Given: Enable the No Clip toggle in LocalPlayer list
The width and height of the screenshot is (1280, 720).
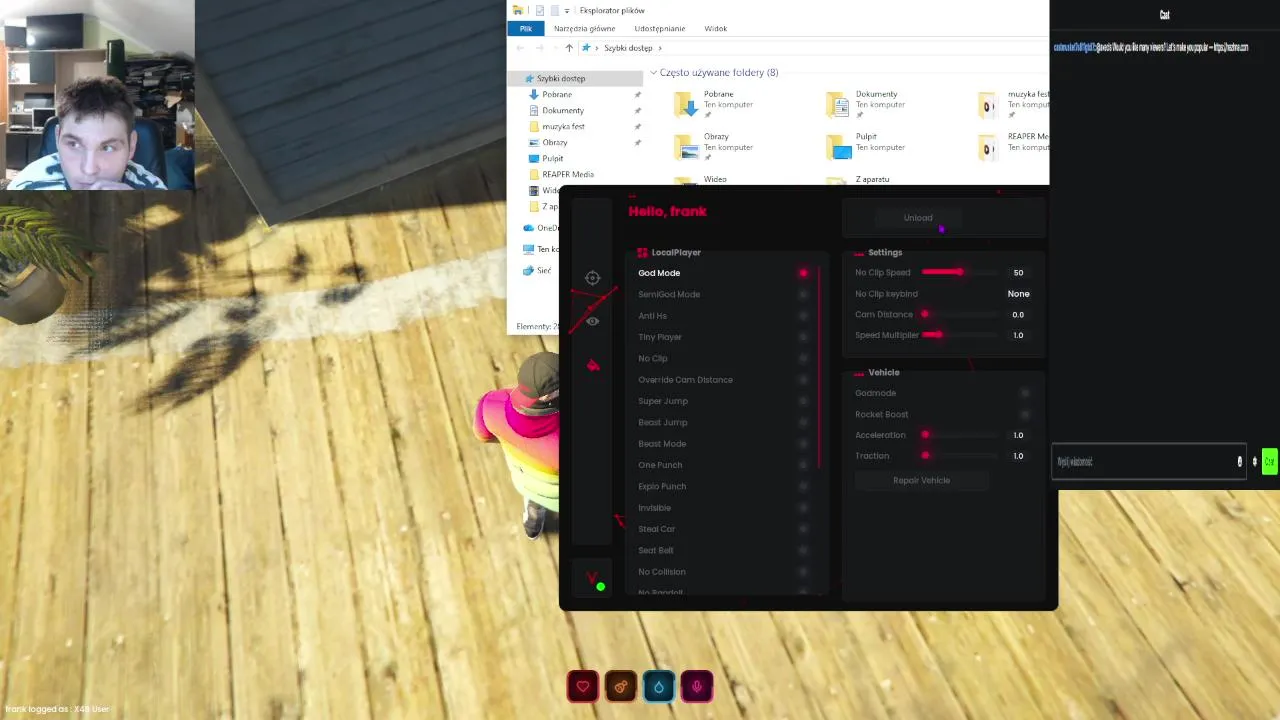Looking at the screenshot, I should click(803, 358).
